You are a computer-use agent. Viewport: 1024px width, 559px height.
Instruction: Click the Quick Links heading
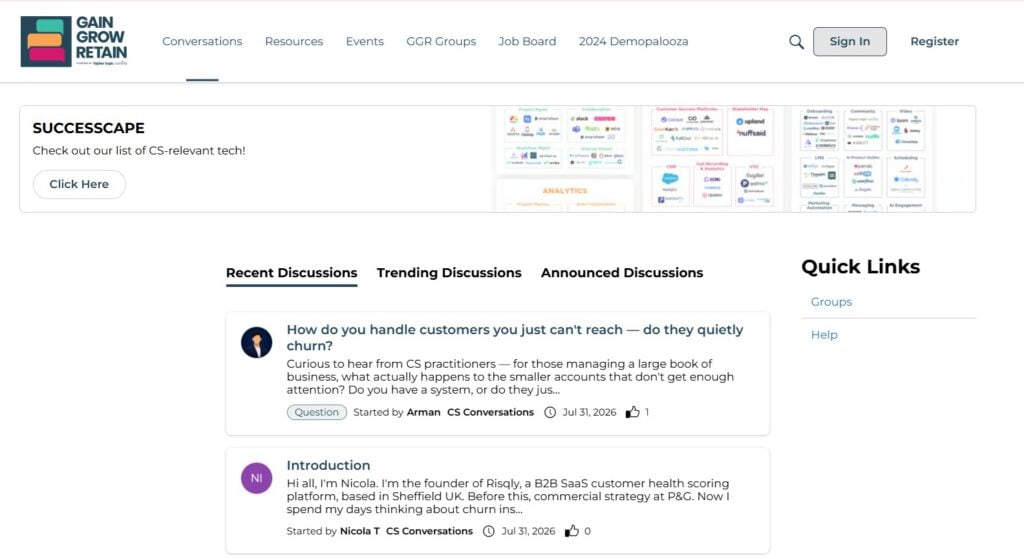pos(860,266)
